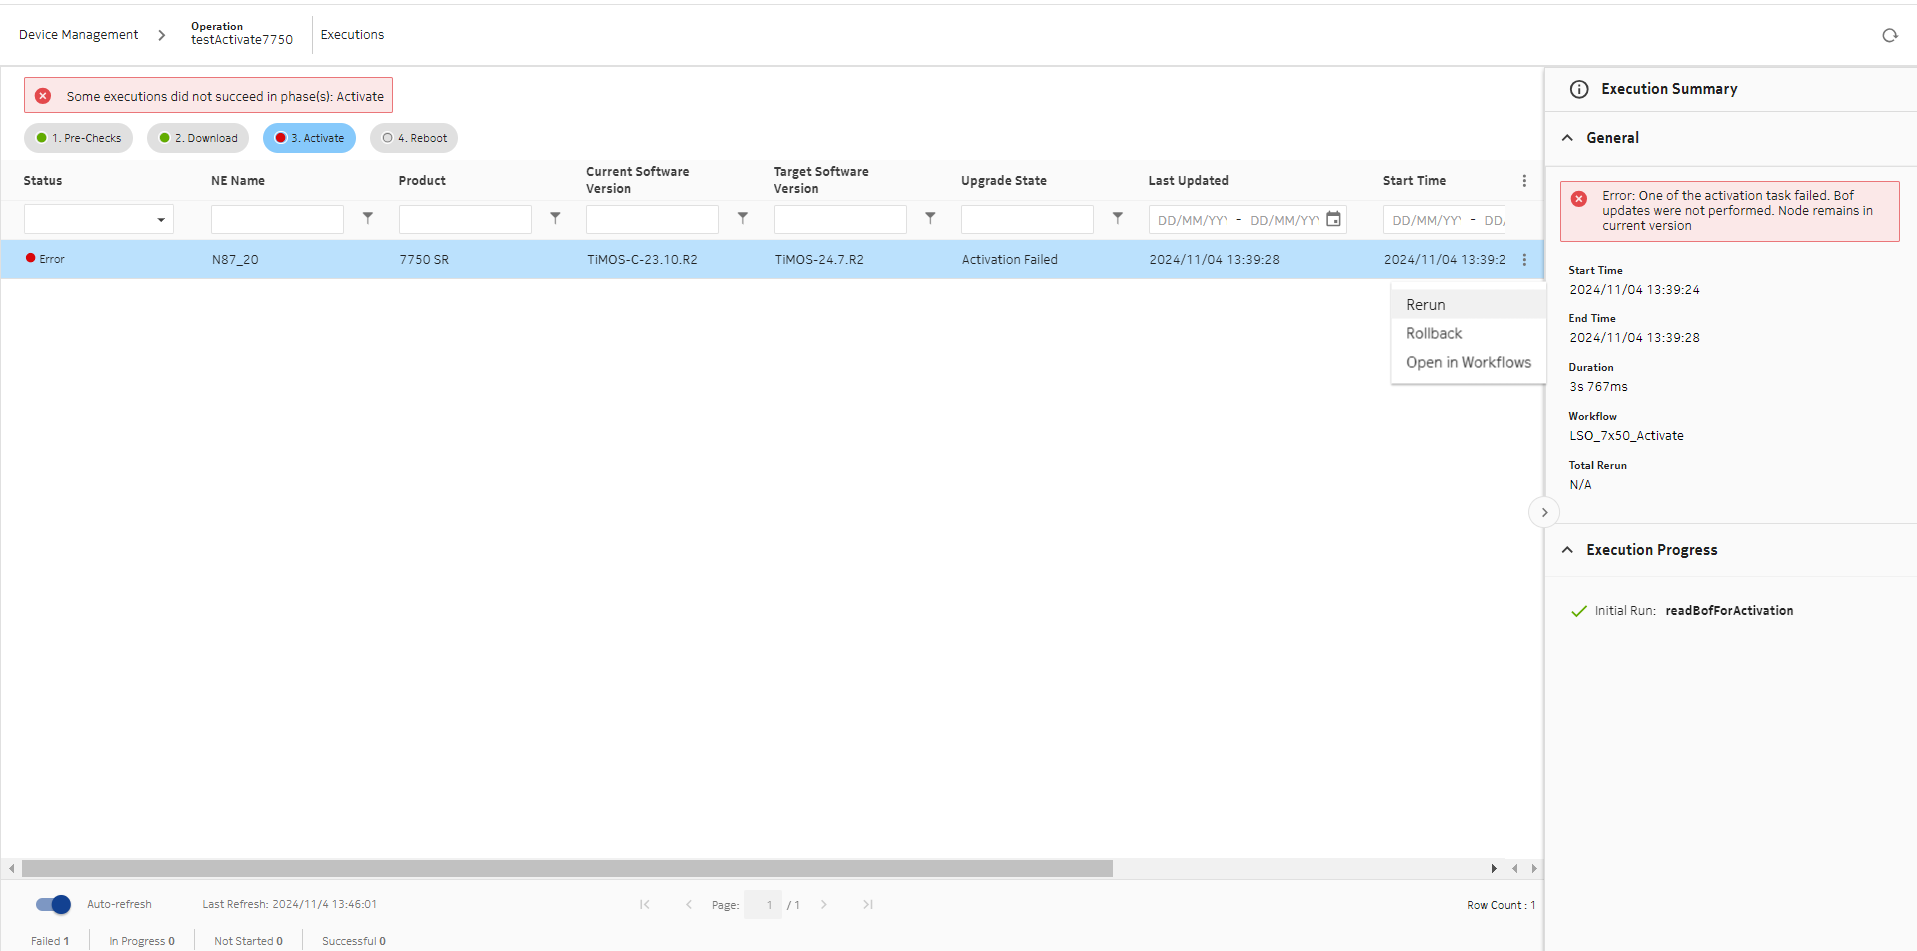Click the Execution Summary info icon

tap(1579, 89)
